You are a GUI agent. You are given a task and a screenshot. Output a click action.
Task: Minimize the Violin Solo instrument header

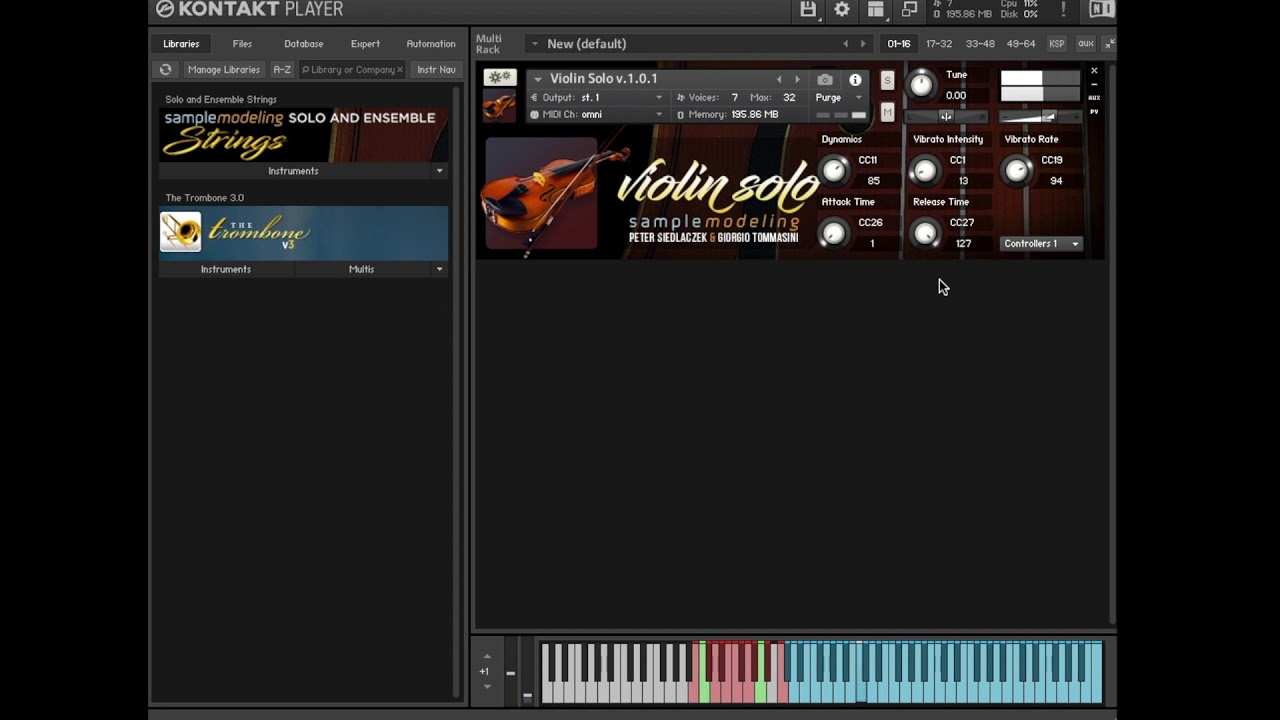[1094, 84]
